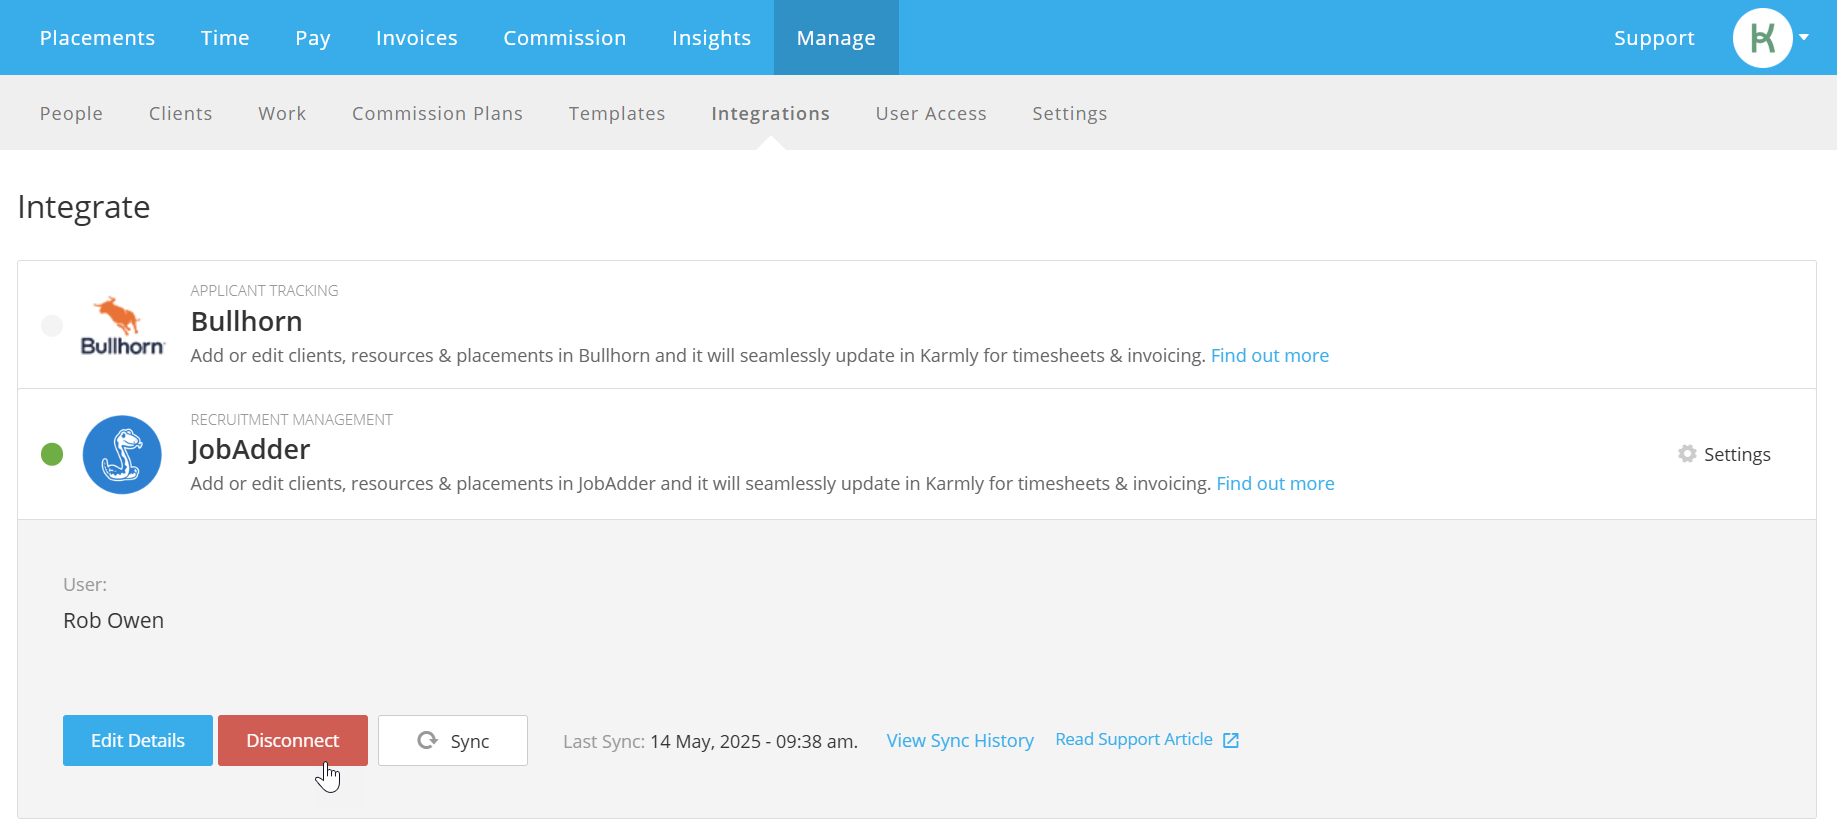Click the JobAdder logo icon

pyautogui.click(x=122, y=455)
